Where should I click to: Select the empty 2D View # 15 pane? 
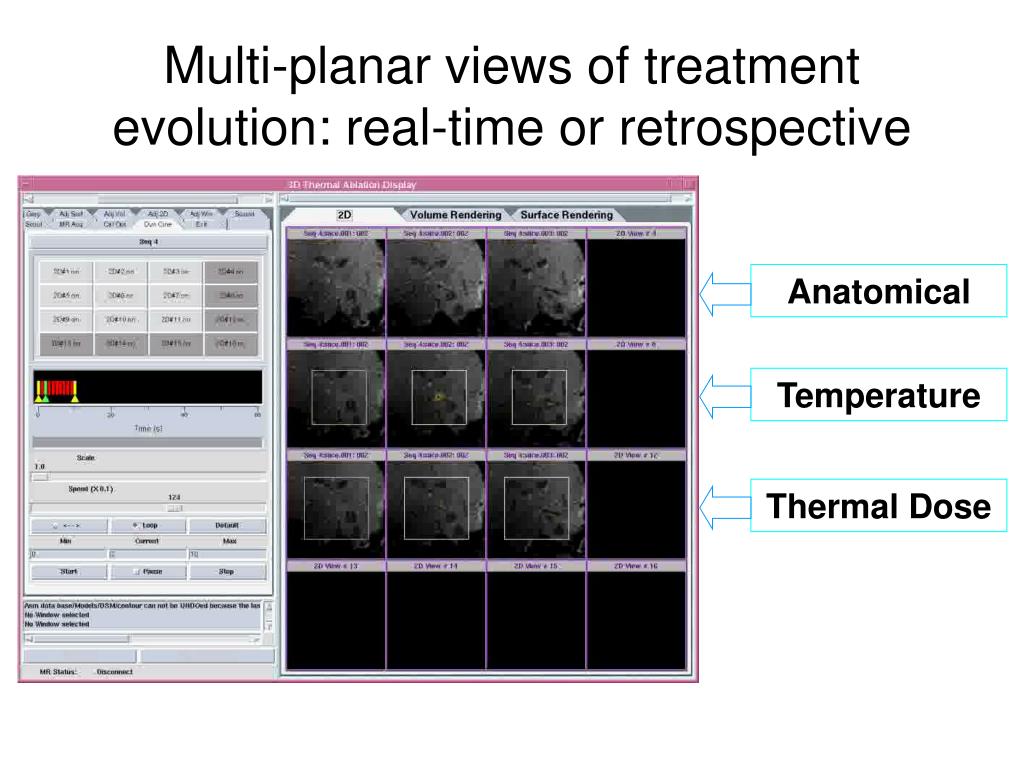tap(536, 620)
